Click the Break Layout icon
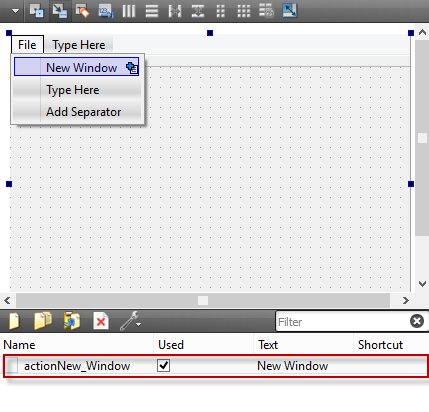The image size is (429, 412). [267, 11]
